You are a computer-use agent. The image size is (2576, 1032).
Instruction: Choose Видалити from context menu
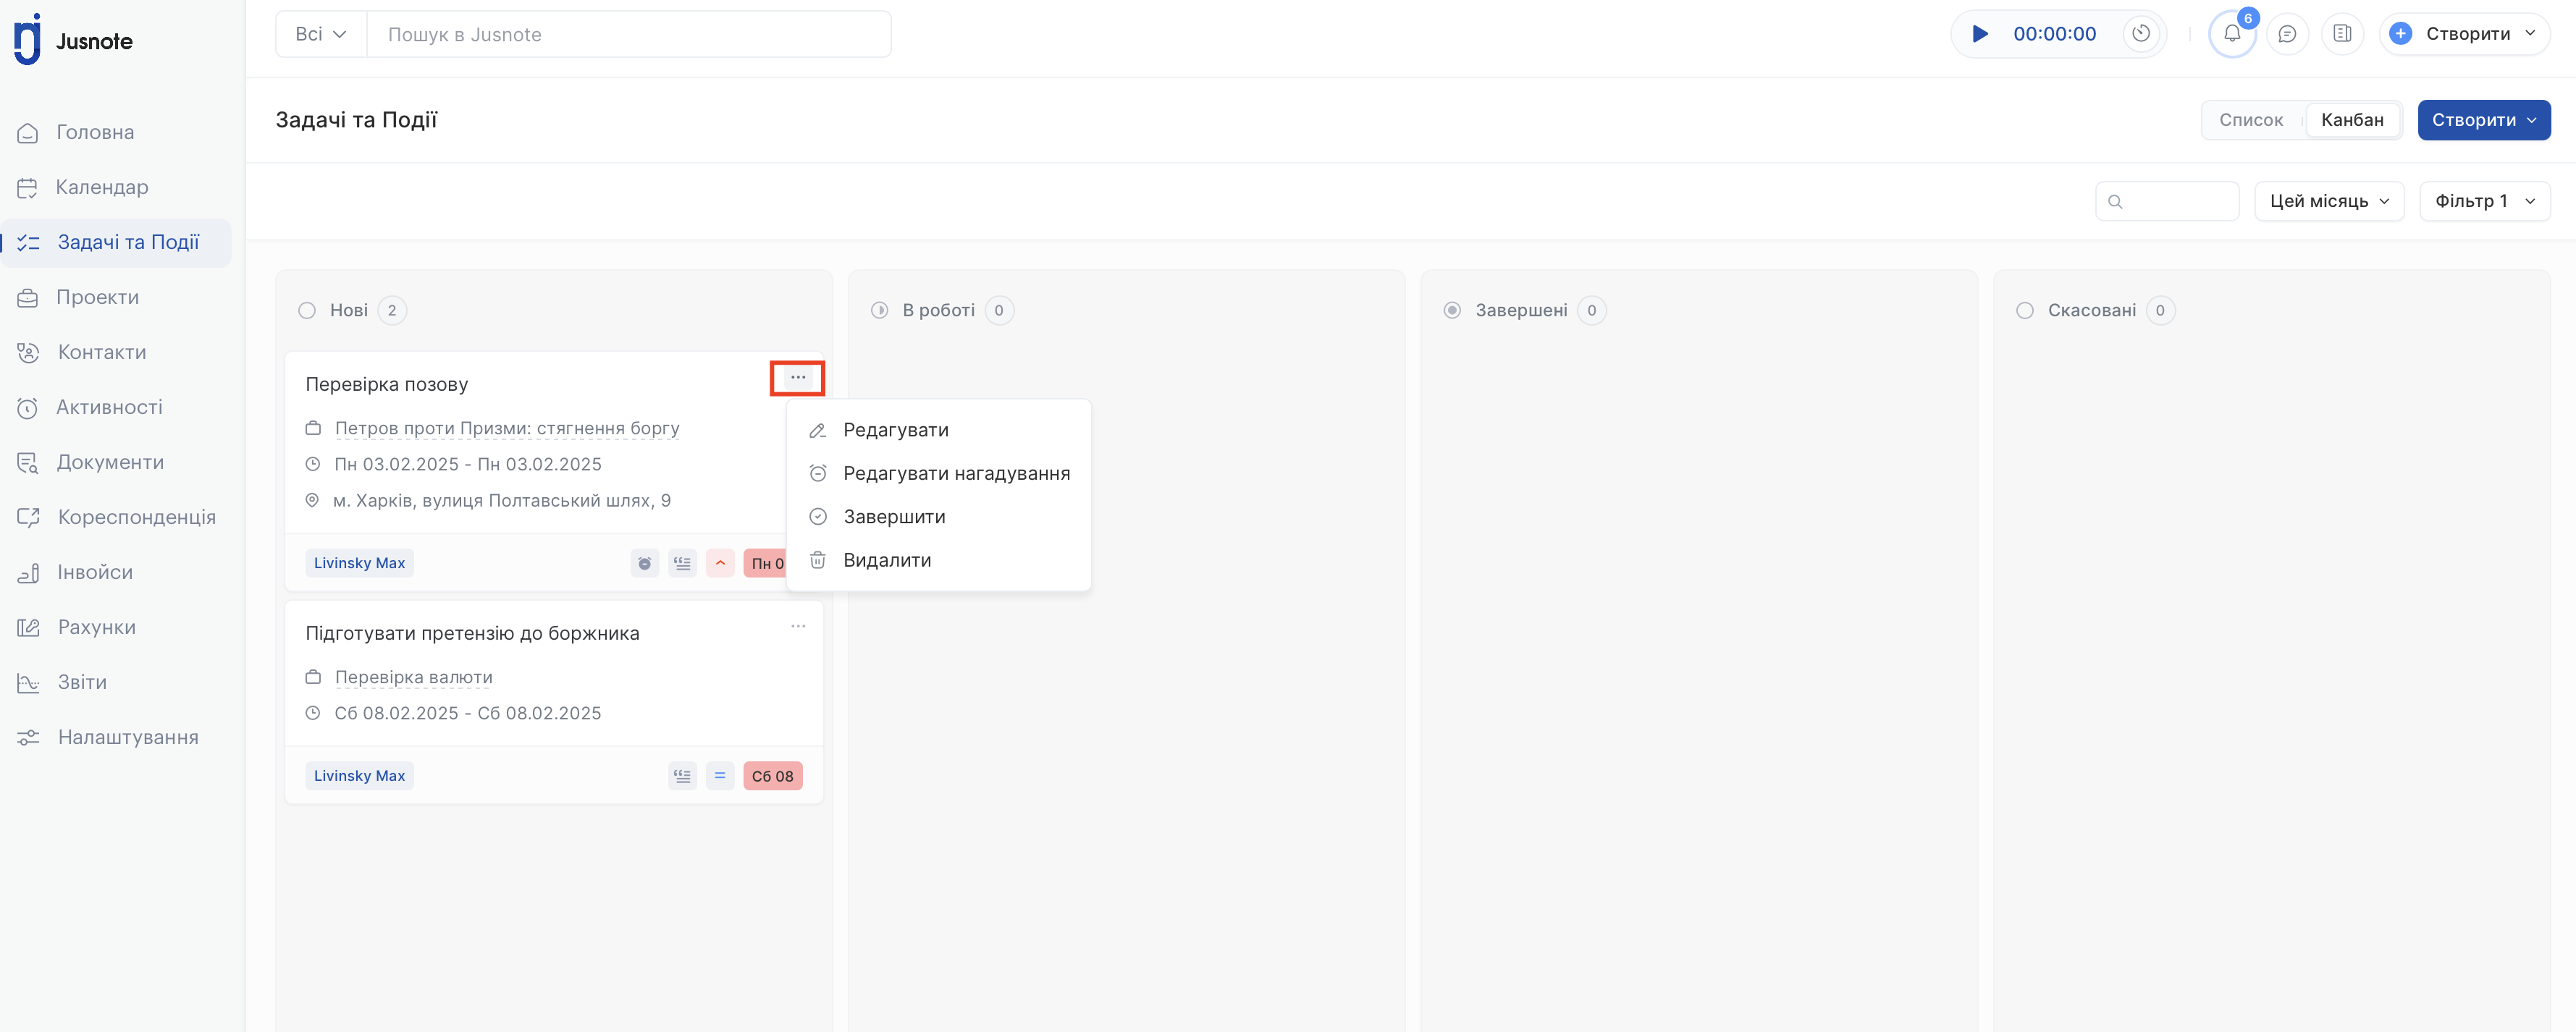pyautogui.click(x=938, y=560)
